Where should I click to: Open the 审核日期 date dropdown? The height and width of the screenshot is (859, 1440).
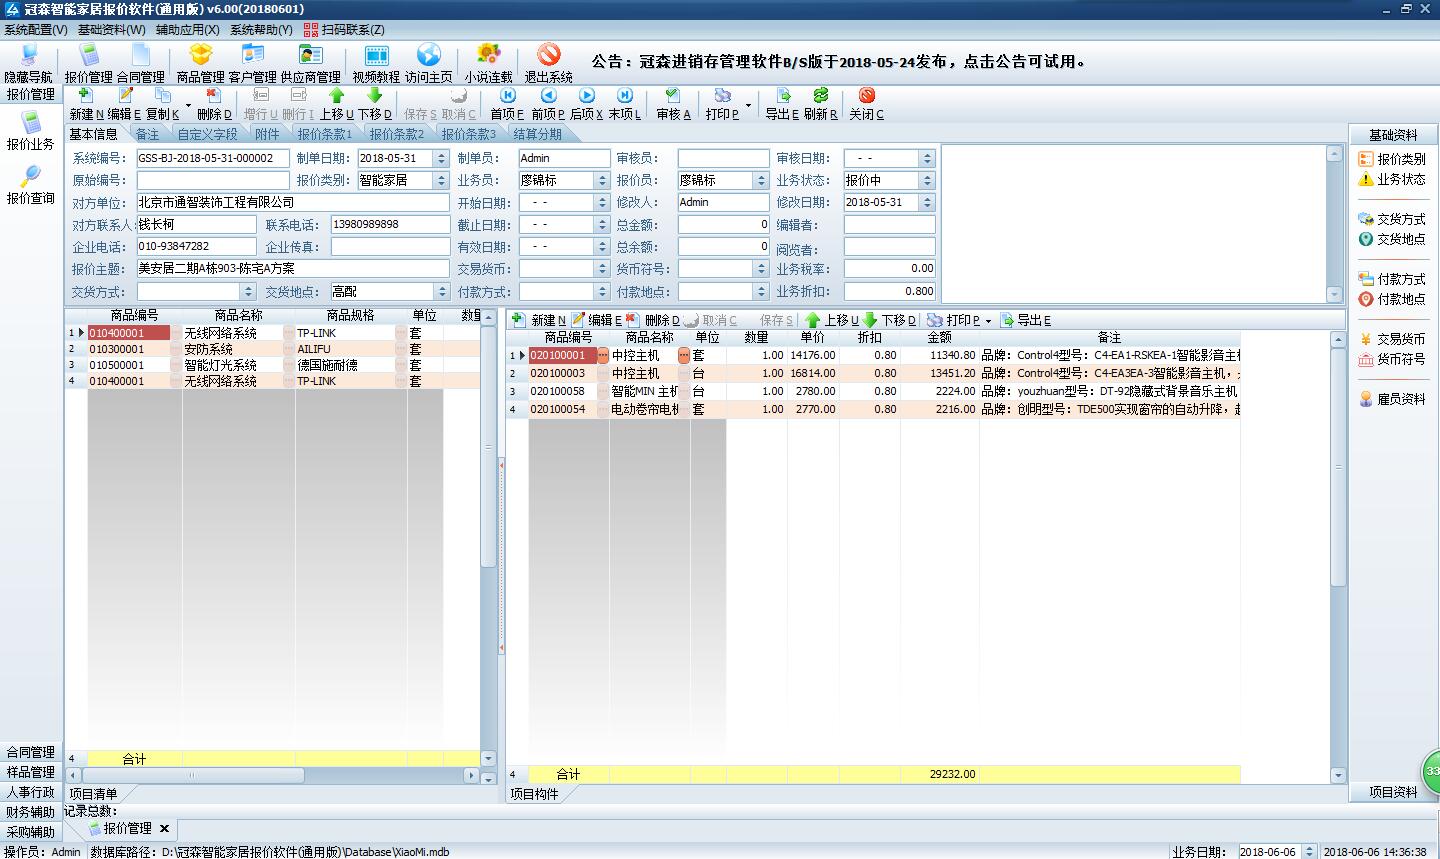pyautogui.click(x=927, y=158)
